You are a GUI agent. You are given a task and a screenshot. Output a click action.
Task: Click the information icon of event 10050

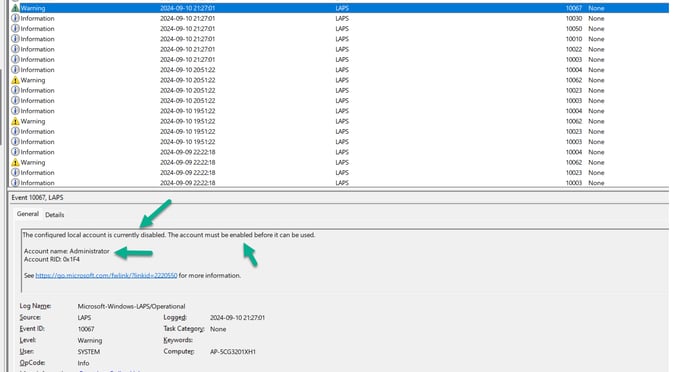(15, 29)
